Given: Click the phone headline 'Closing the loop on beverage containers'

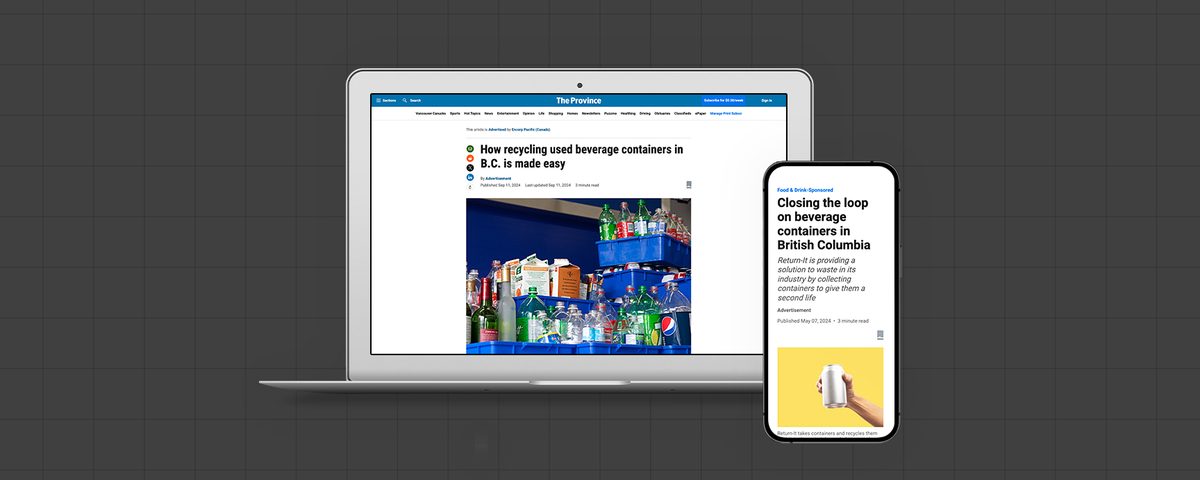Looking at the screenshot, I should click(824, 223).
